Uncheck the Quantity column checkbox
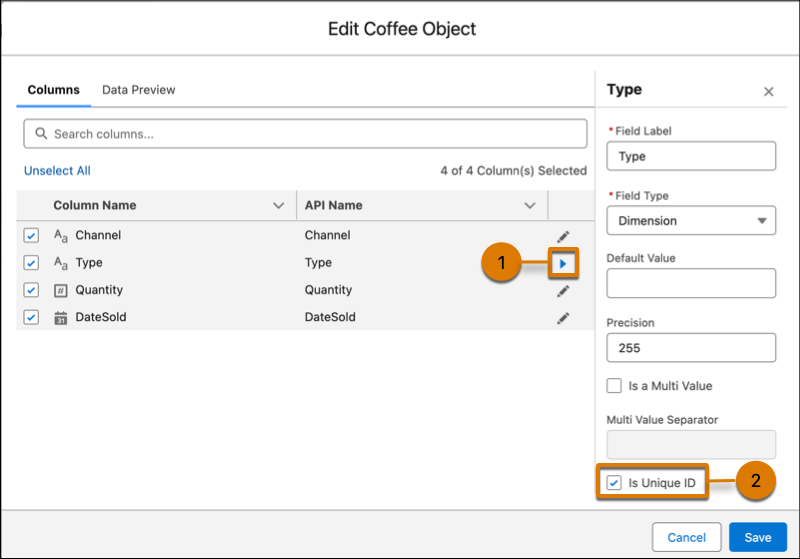The height and width of the screenshot is (559, 800). (31, 290)
